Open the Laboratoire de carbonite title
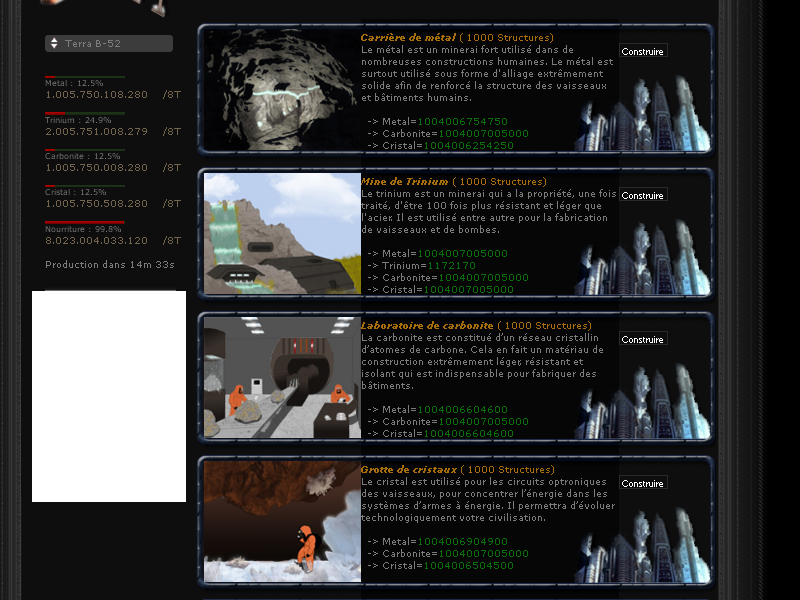This screenshot has width=800, height=600. (427, 325)
